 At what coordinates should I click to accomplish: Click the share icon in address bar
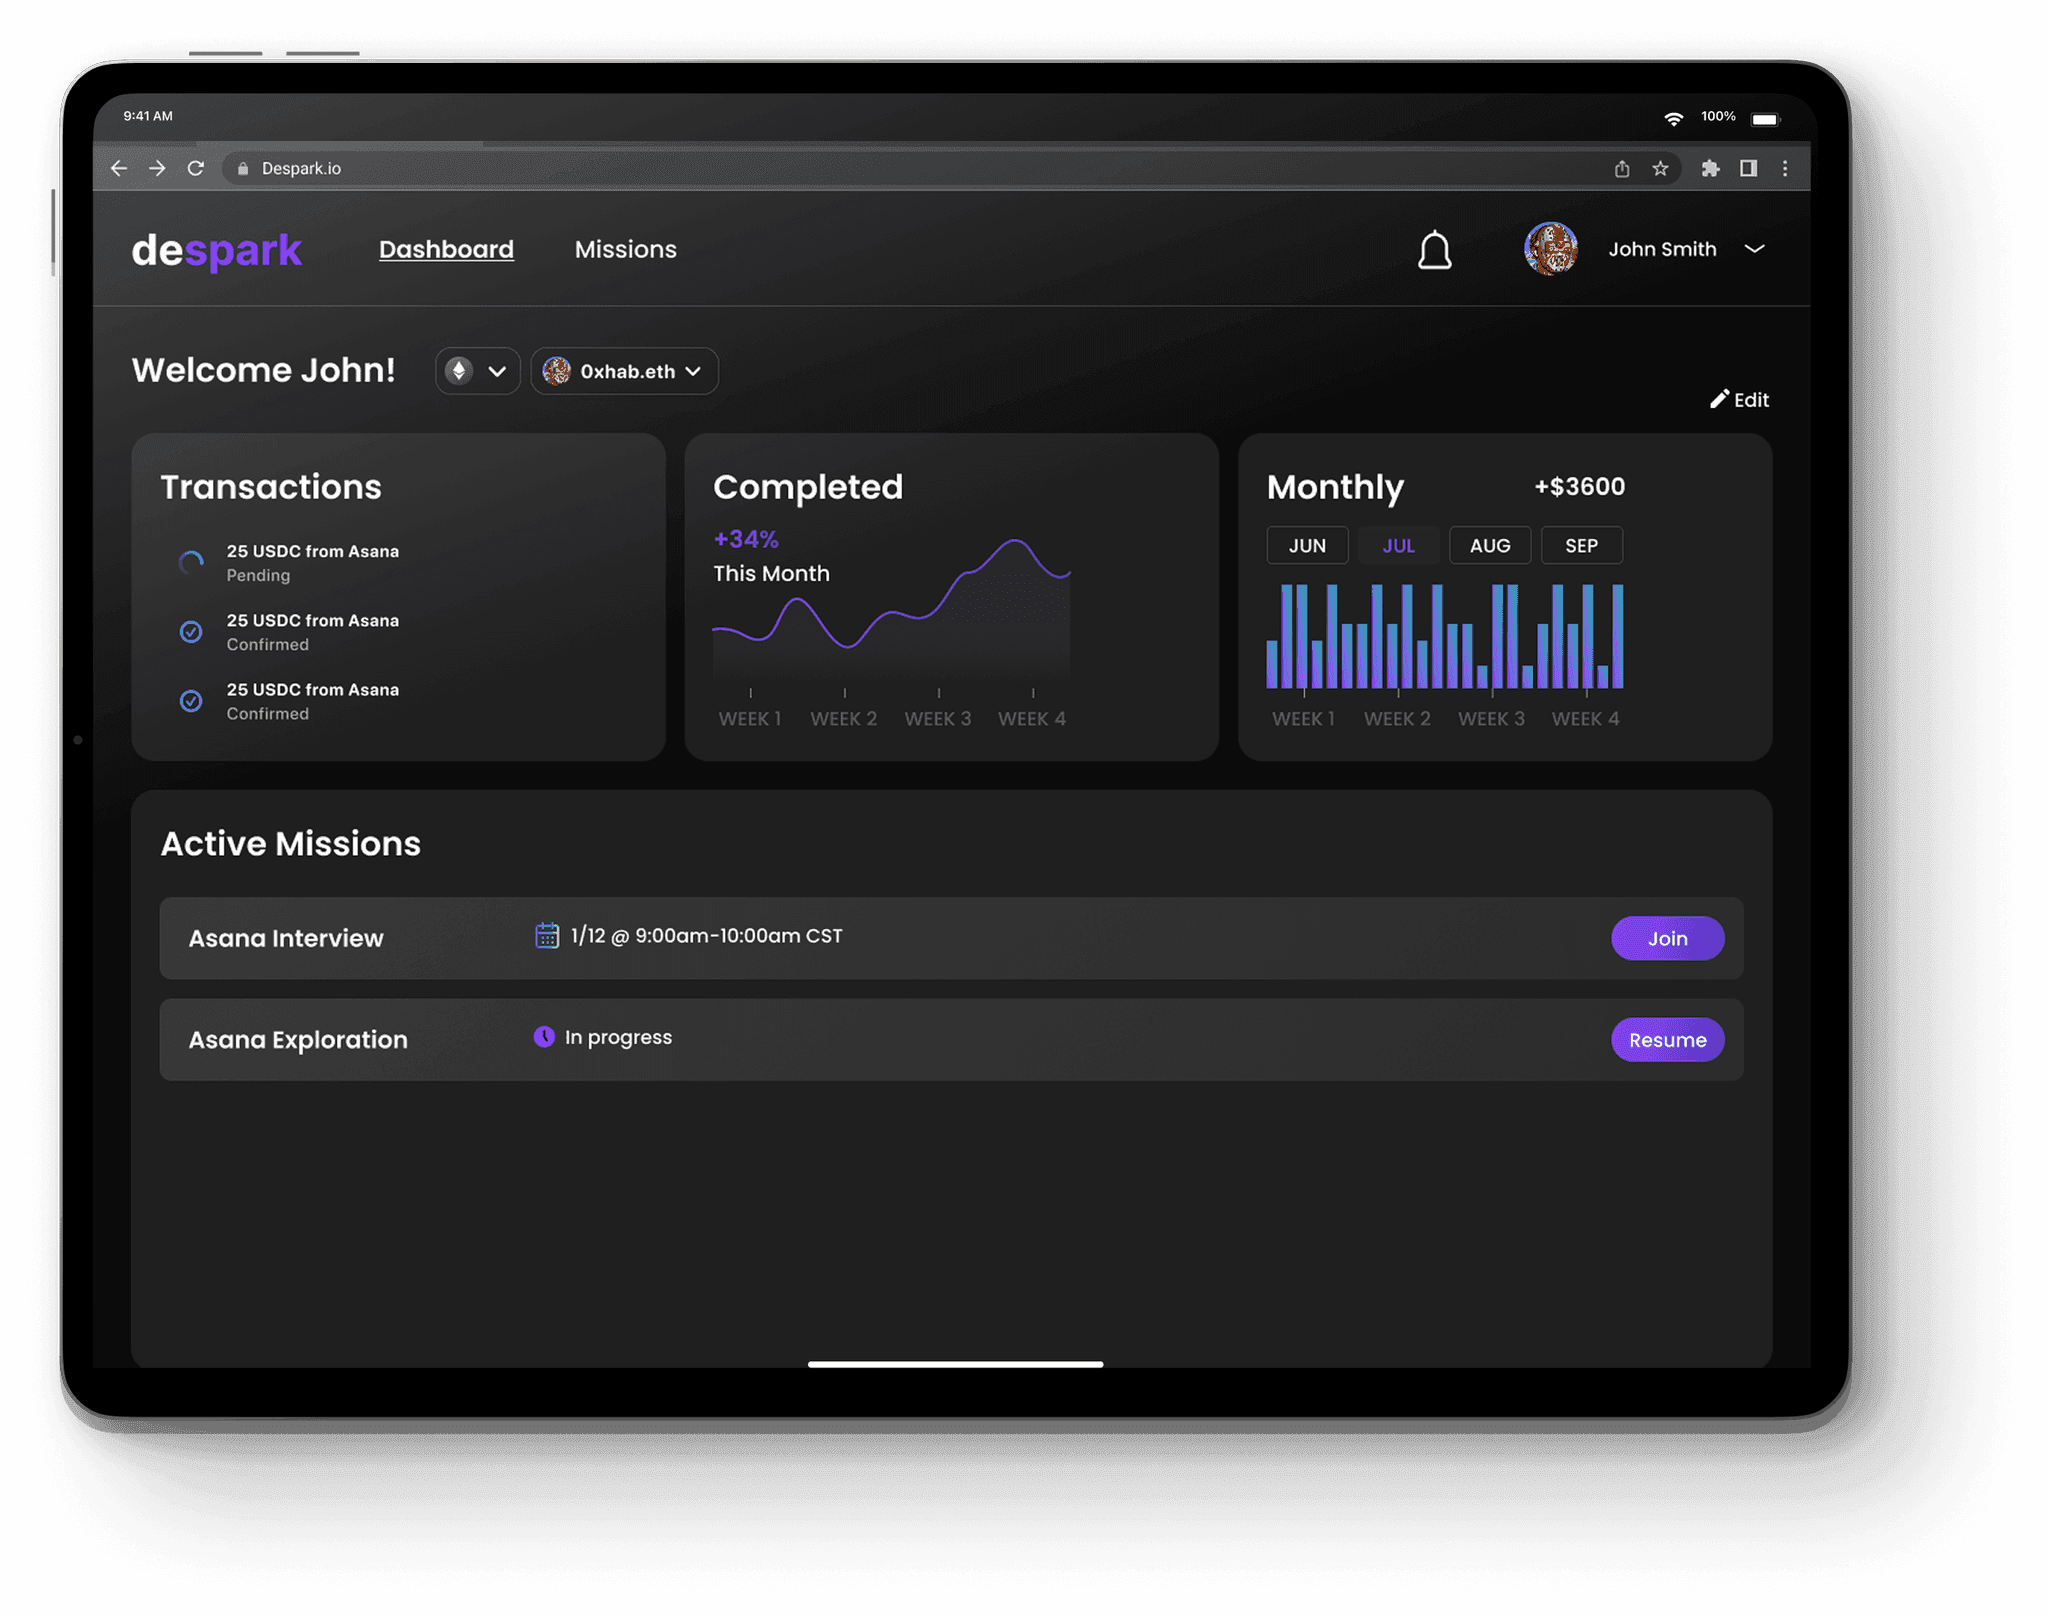click(x=1622, y=168)
